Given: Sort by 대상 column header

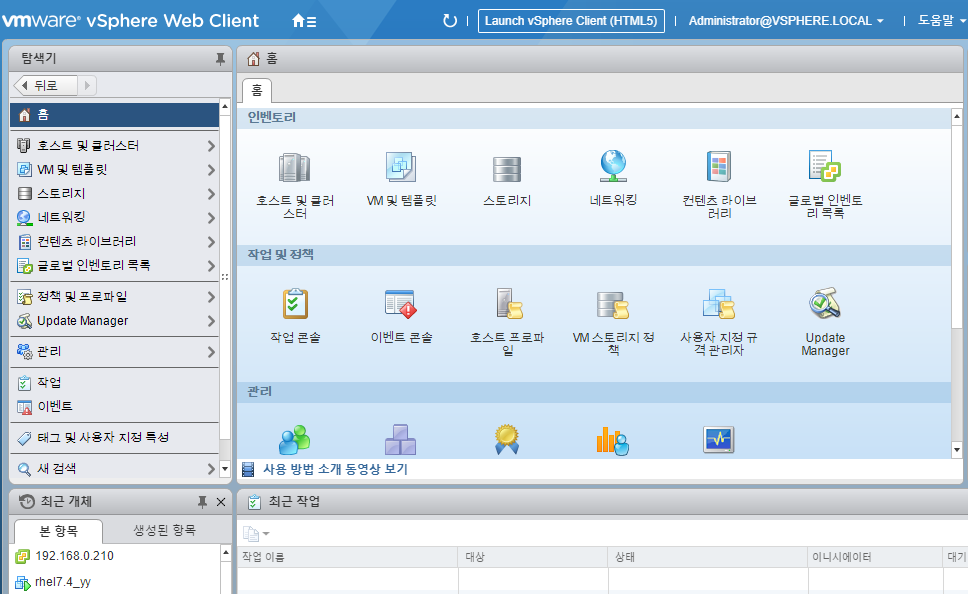Looking at the screenshot, I should pos(533,557).
